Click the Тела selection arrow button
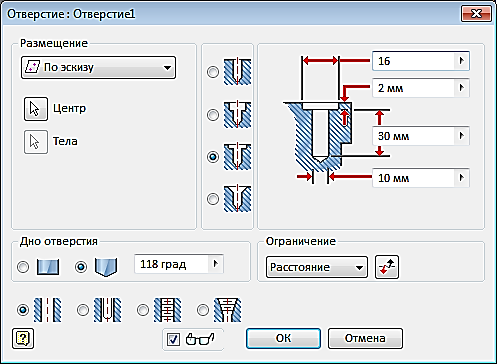 point(36,142)
